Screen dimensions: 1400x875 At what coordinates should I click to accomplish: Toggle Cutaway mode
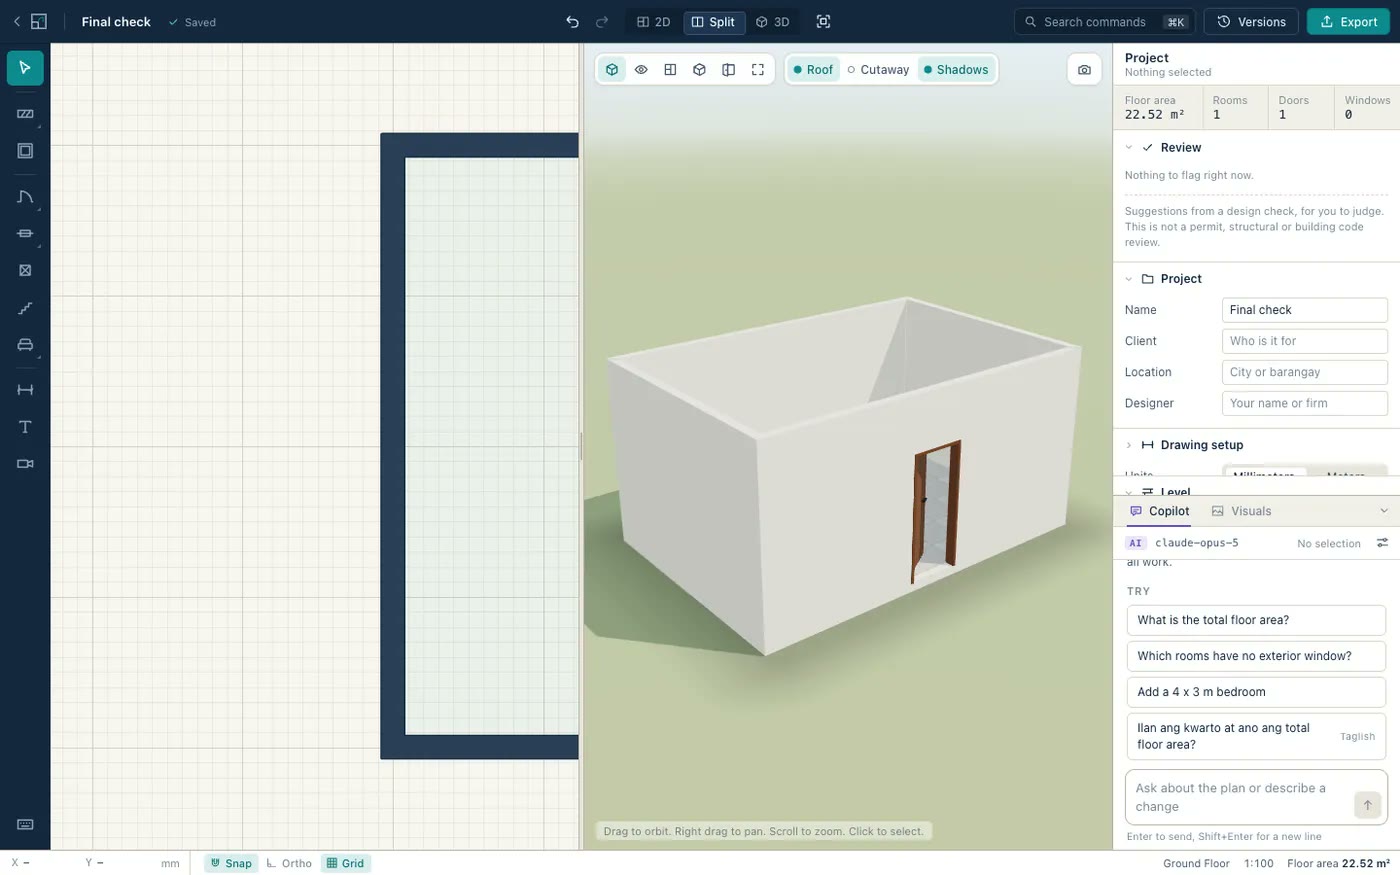coord(877,70)
